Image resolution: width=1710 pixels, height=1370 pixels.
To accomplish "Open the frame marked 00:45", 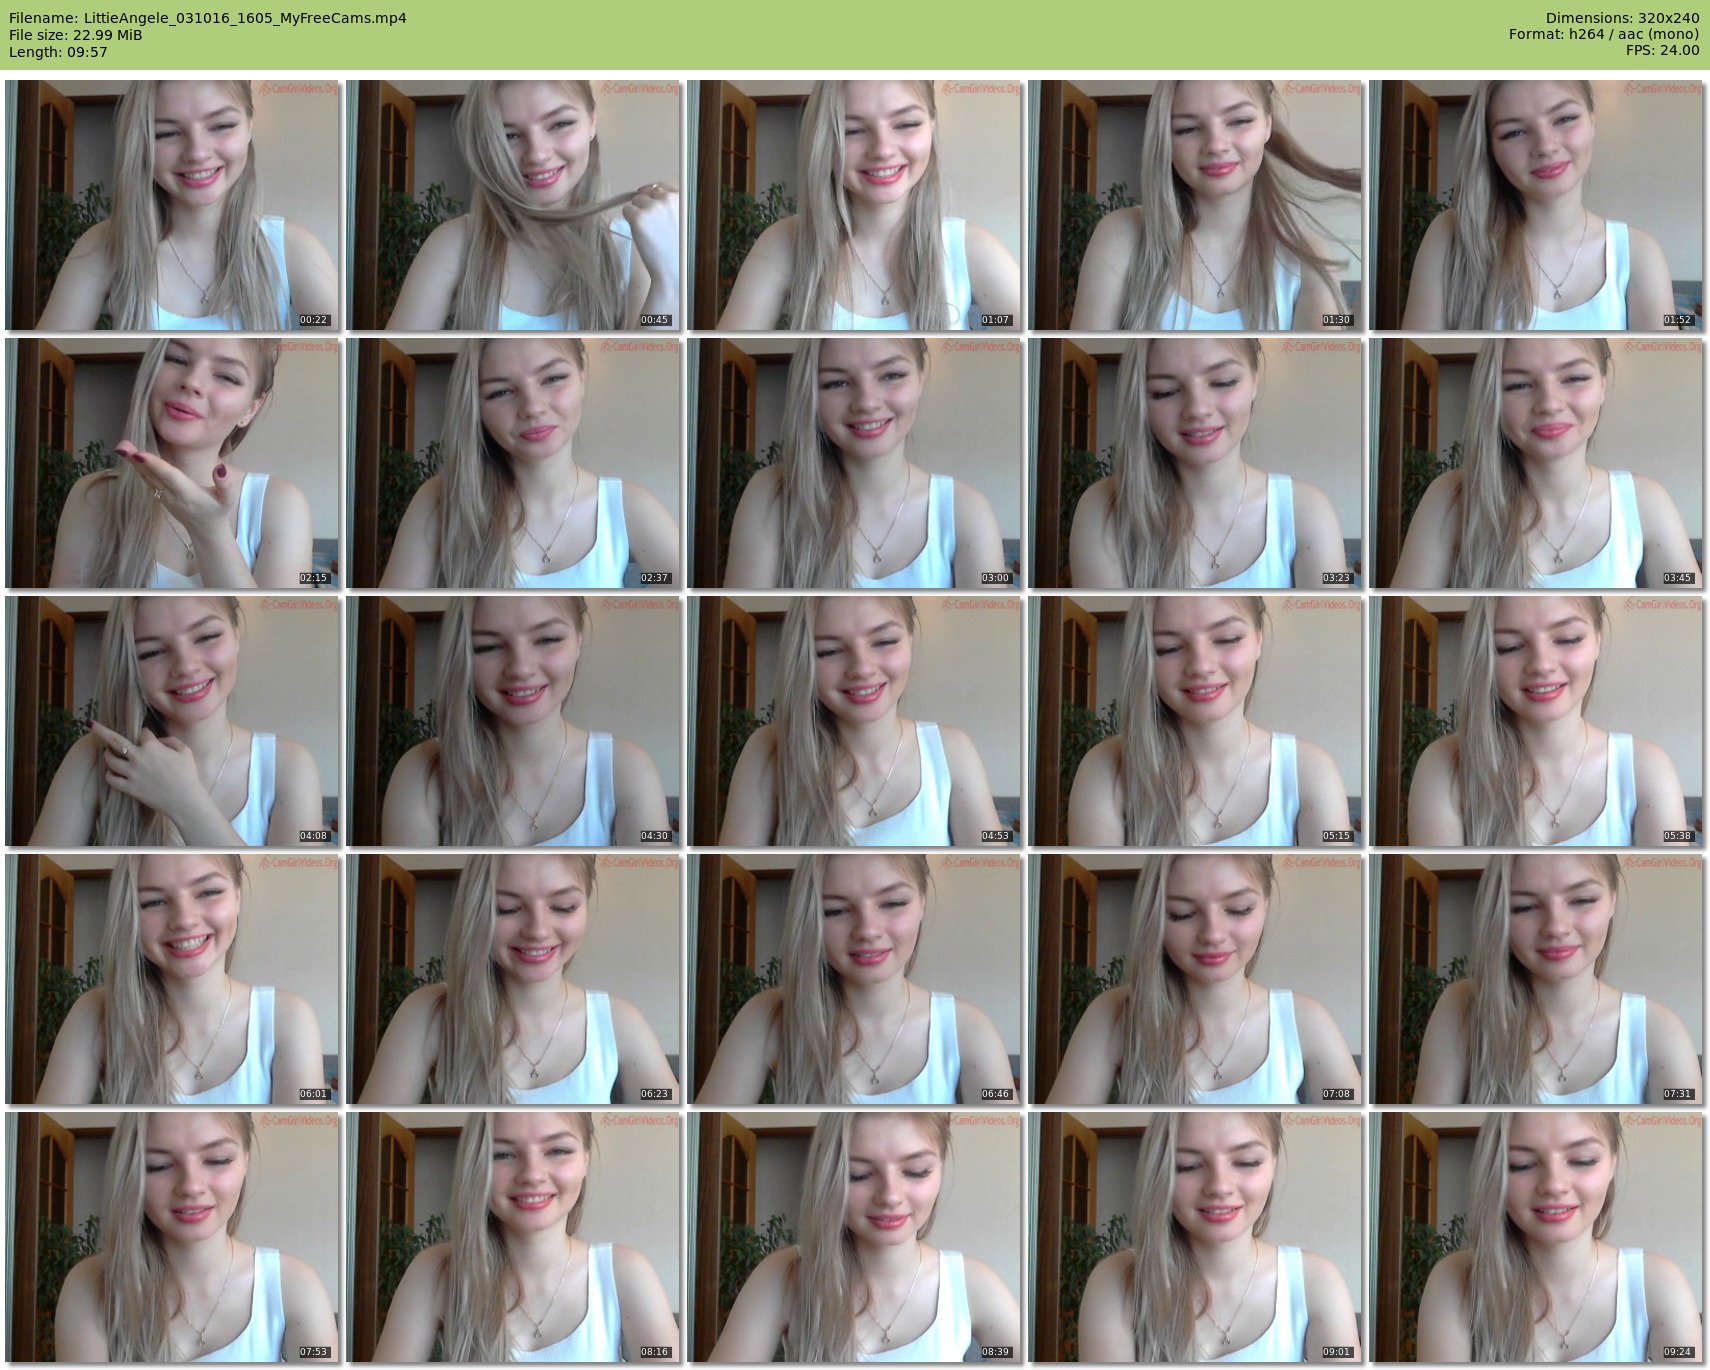I will 513,205.
